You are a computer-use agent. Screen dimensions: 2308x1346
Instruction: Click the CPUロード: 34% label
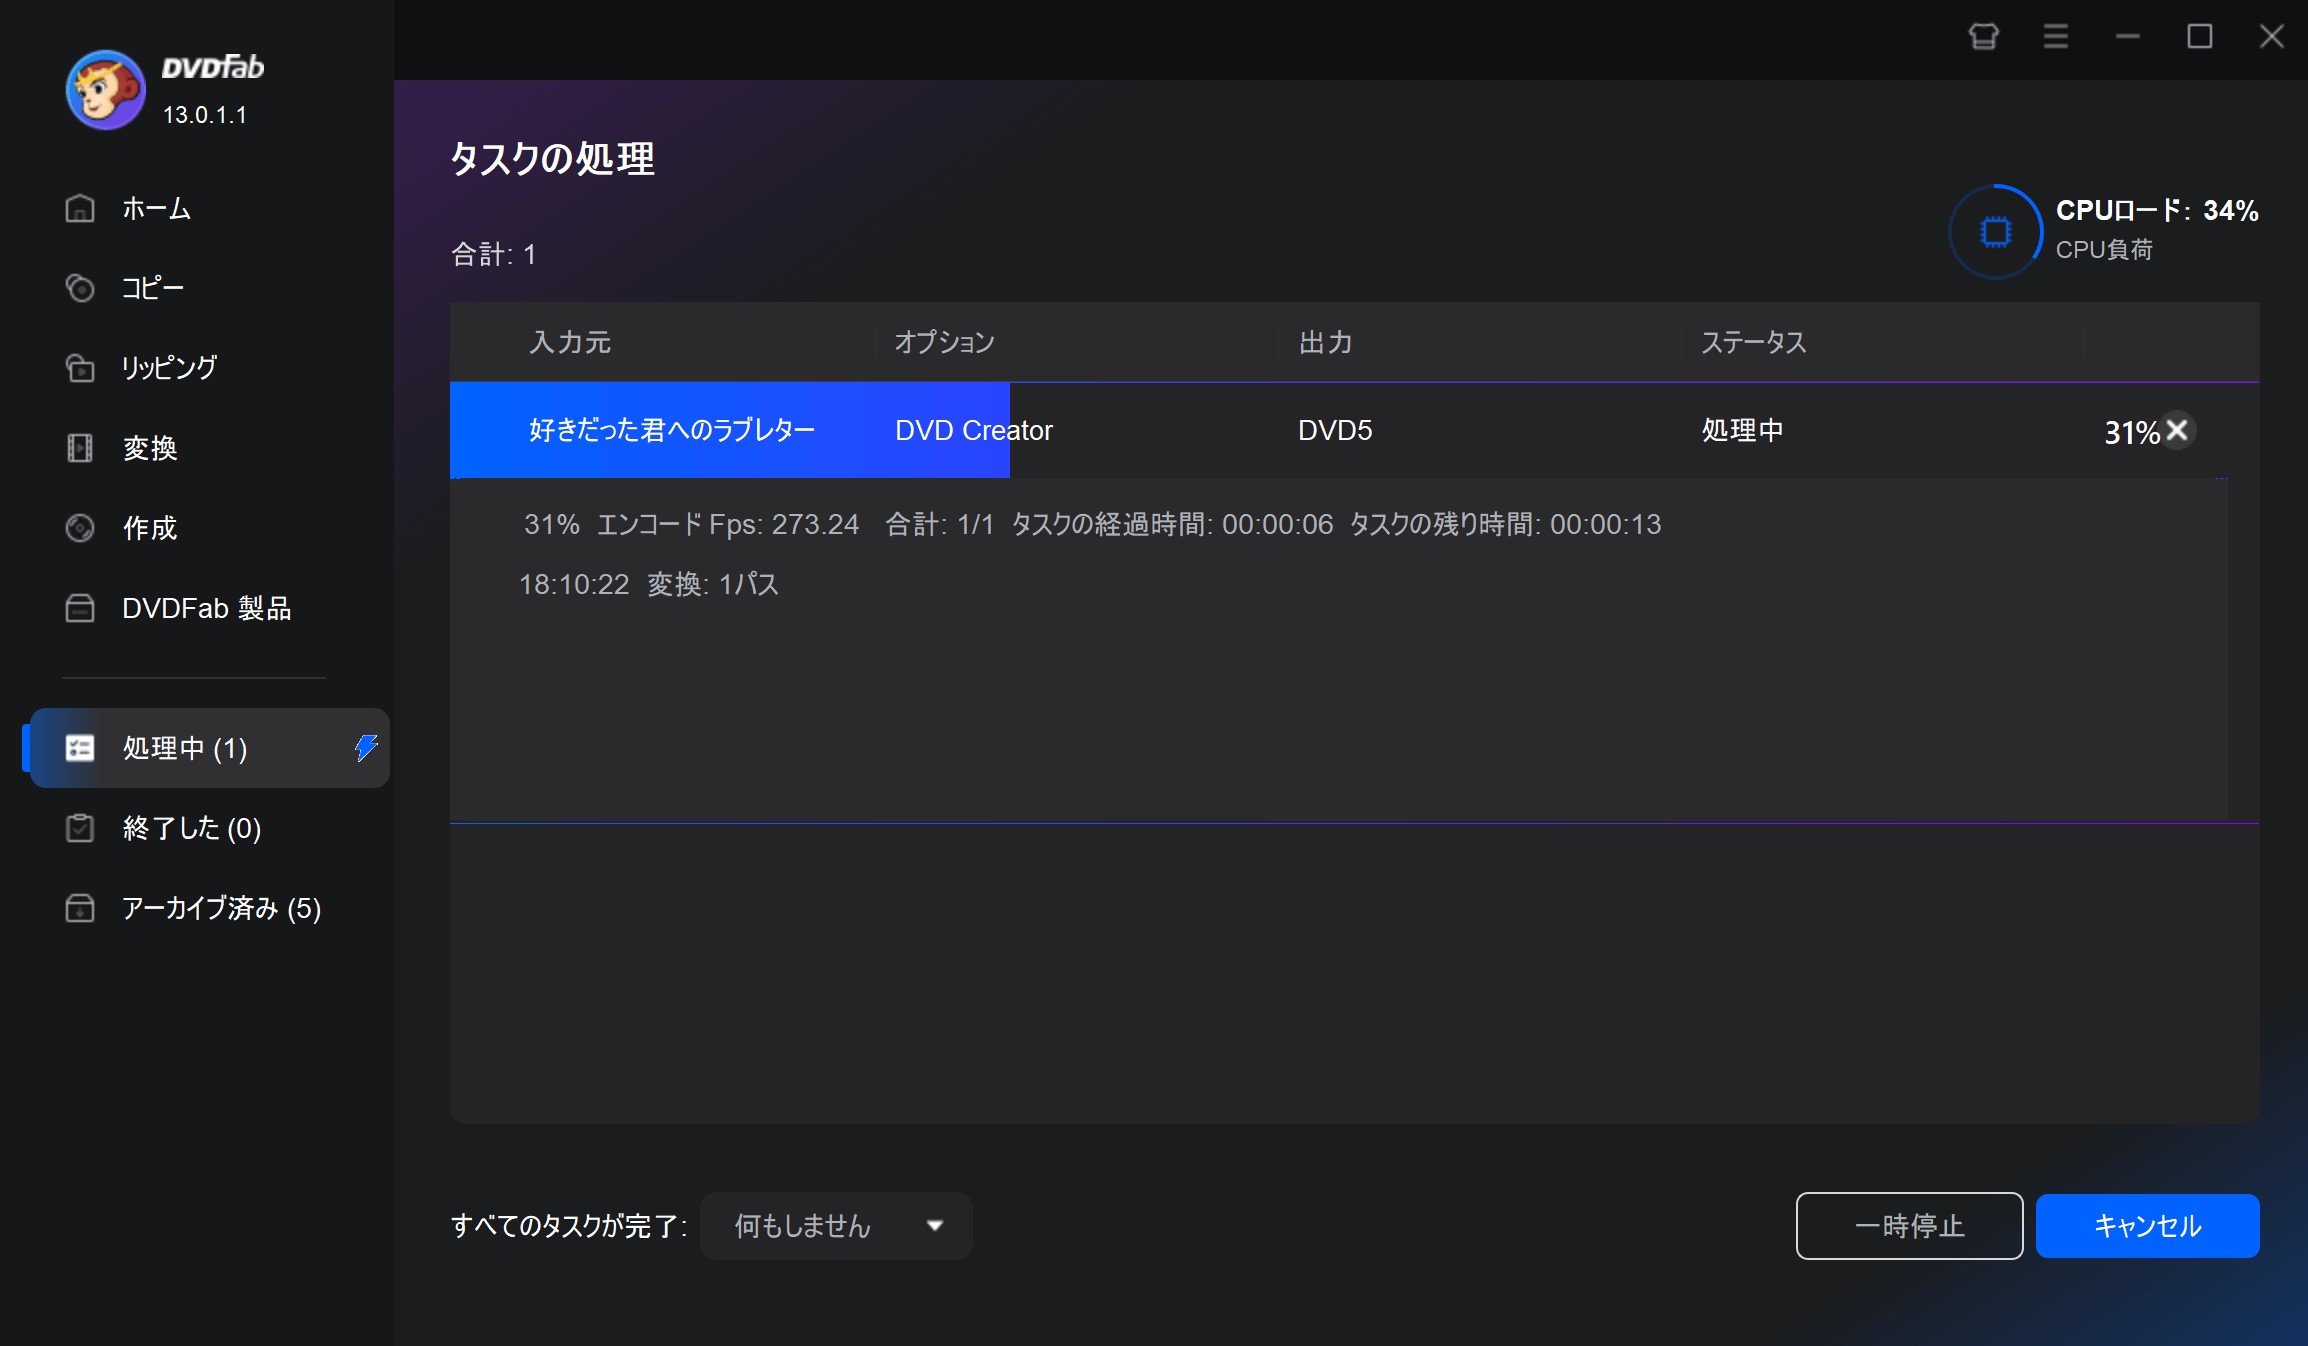2157,210
